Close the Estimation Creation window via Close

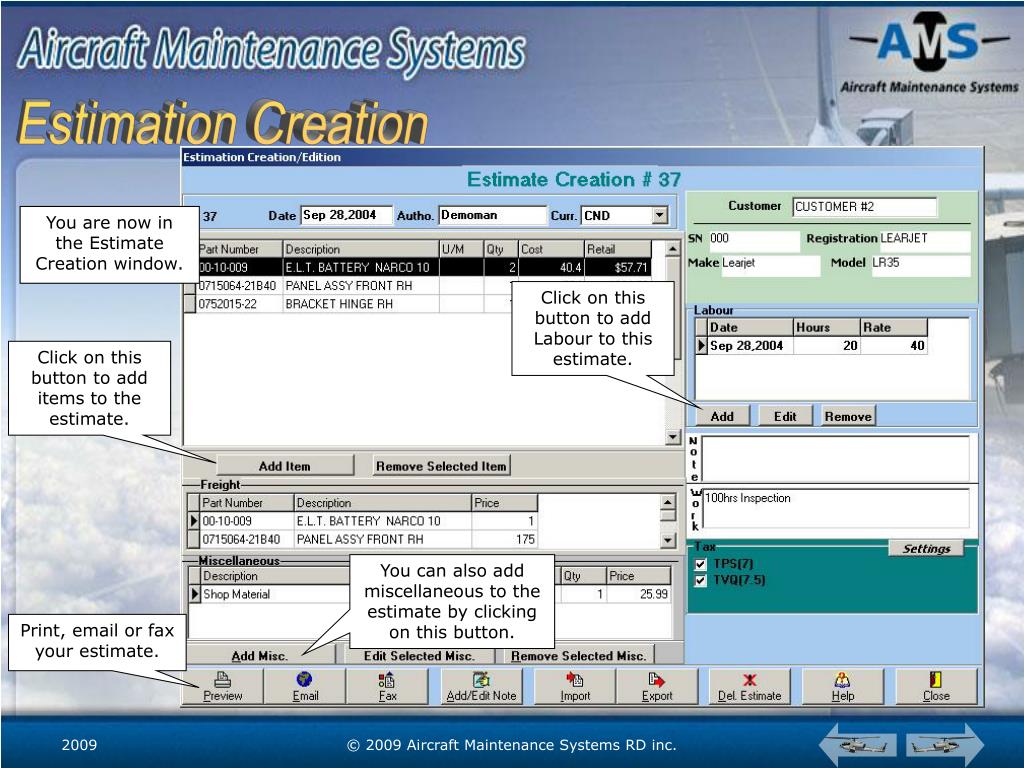pyautogui.click(x=936, y=686)
